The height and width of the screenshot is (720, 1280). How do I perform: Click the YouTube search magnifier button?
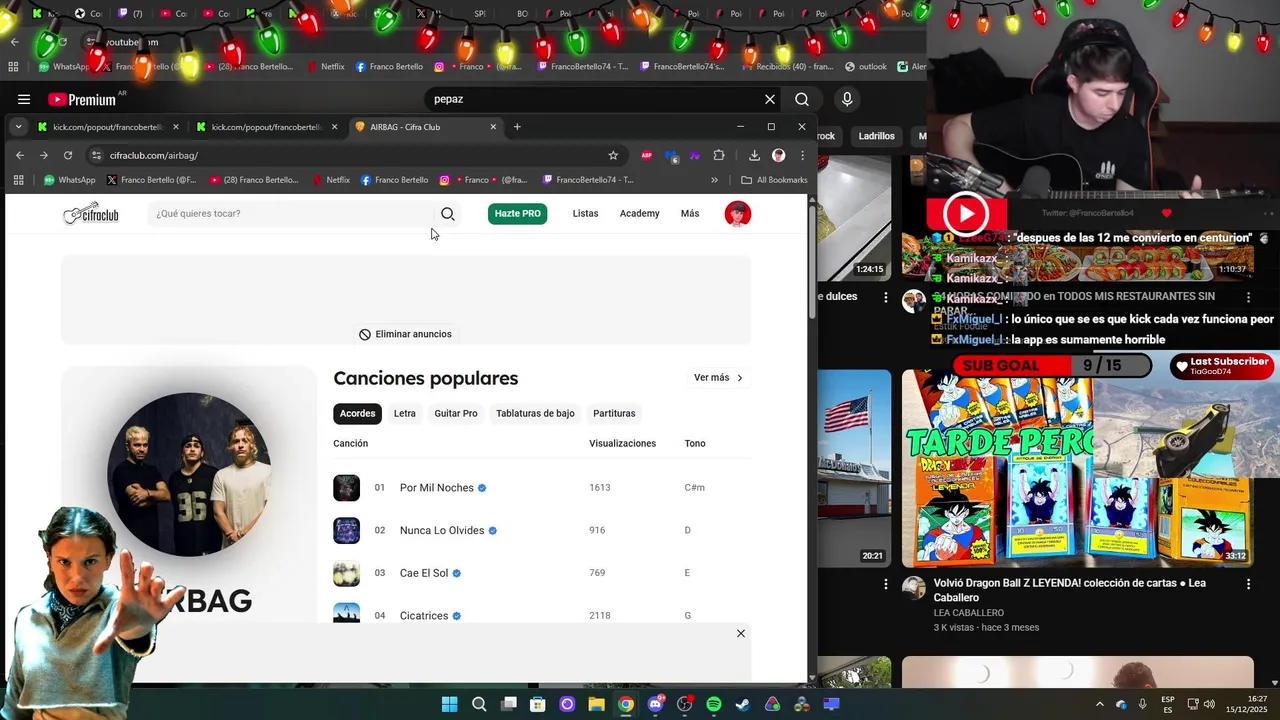pyautogui.click(x=802, y=99)
